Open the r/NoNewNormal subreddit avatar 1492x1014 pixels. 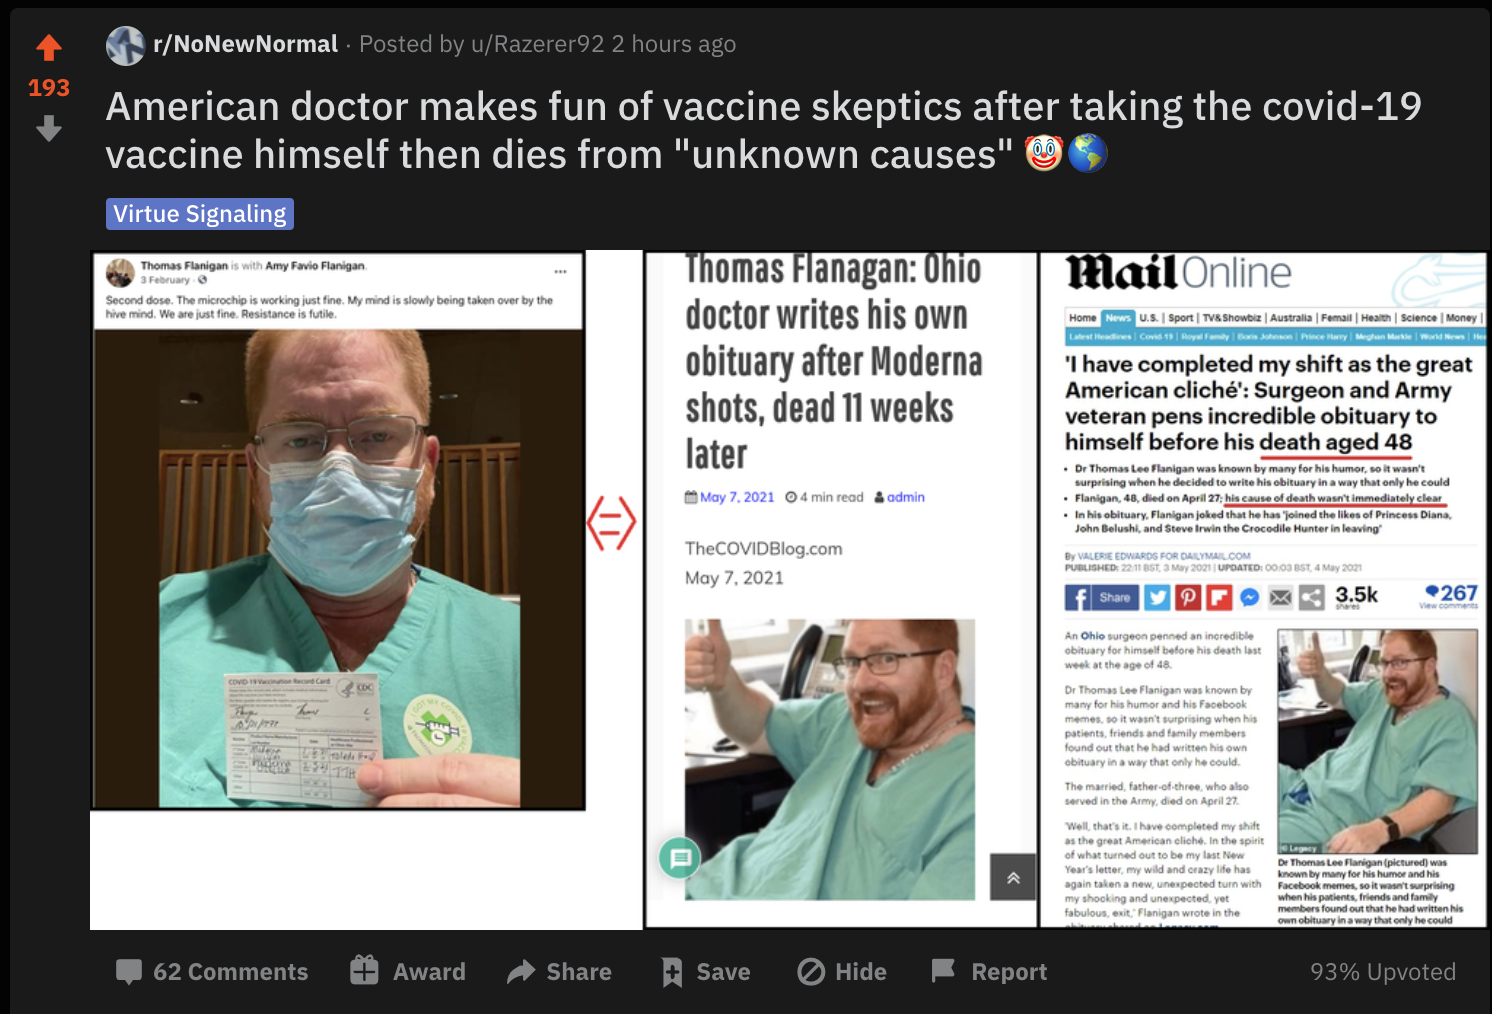[126, 46]
